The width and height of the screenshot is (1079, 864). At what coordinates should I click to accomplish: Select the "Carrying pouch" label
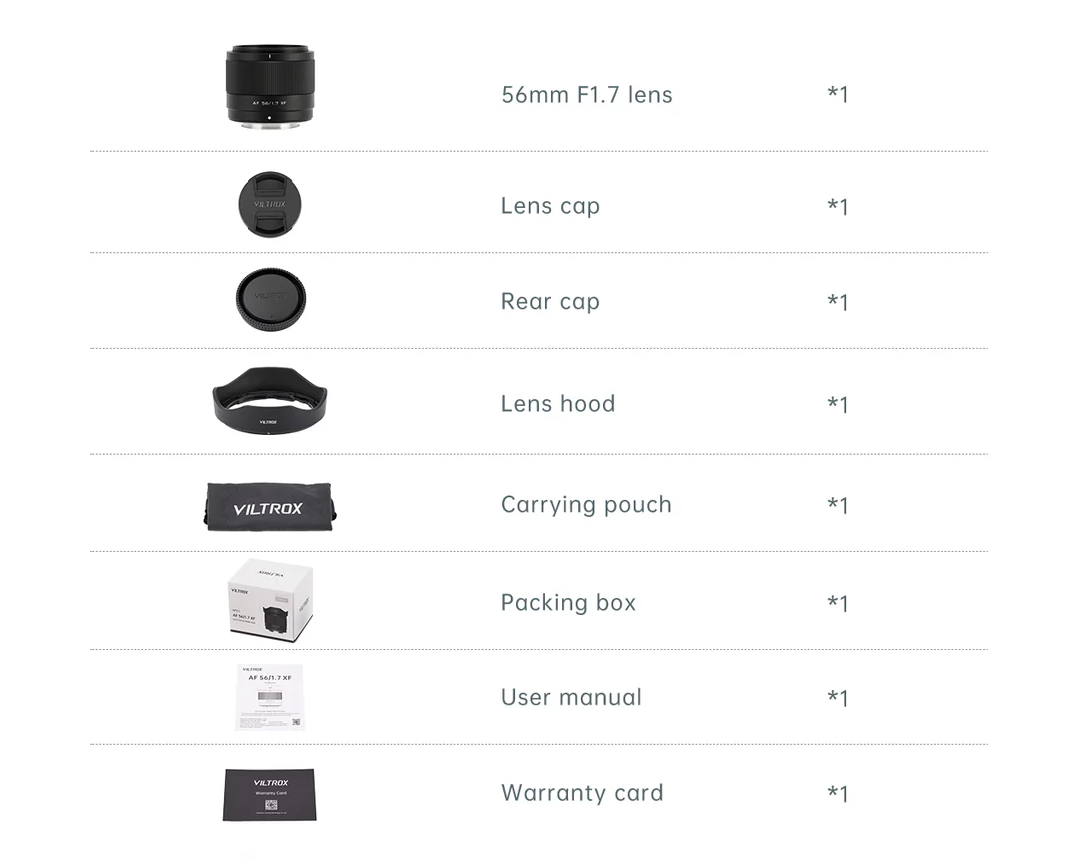coord(586,505)
